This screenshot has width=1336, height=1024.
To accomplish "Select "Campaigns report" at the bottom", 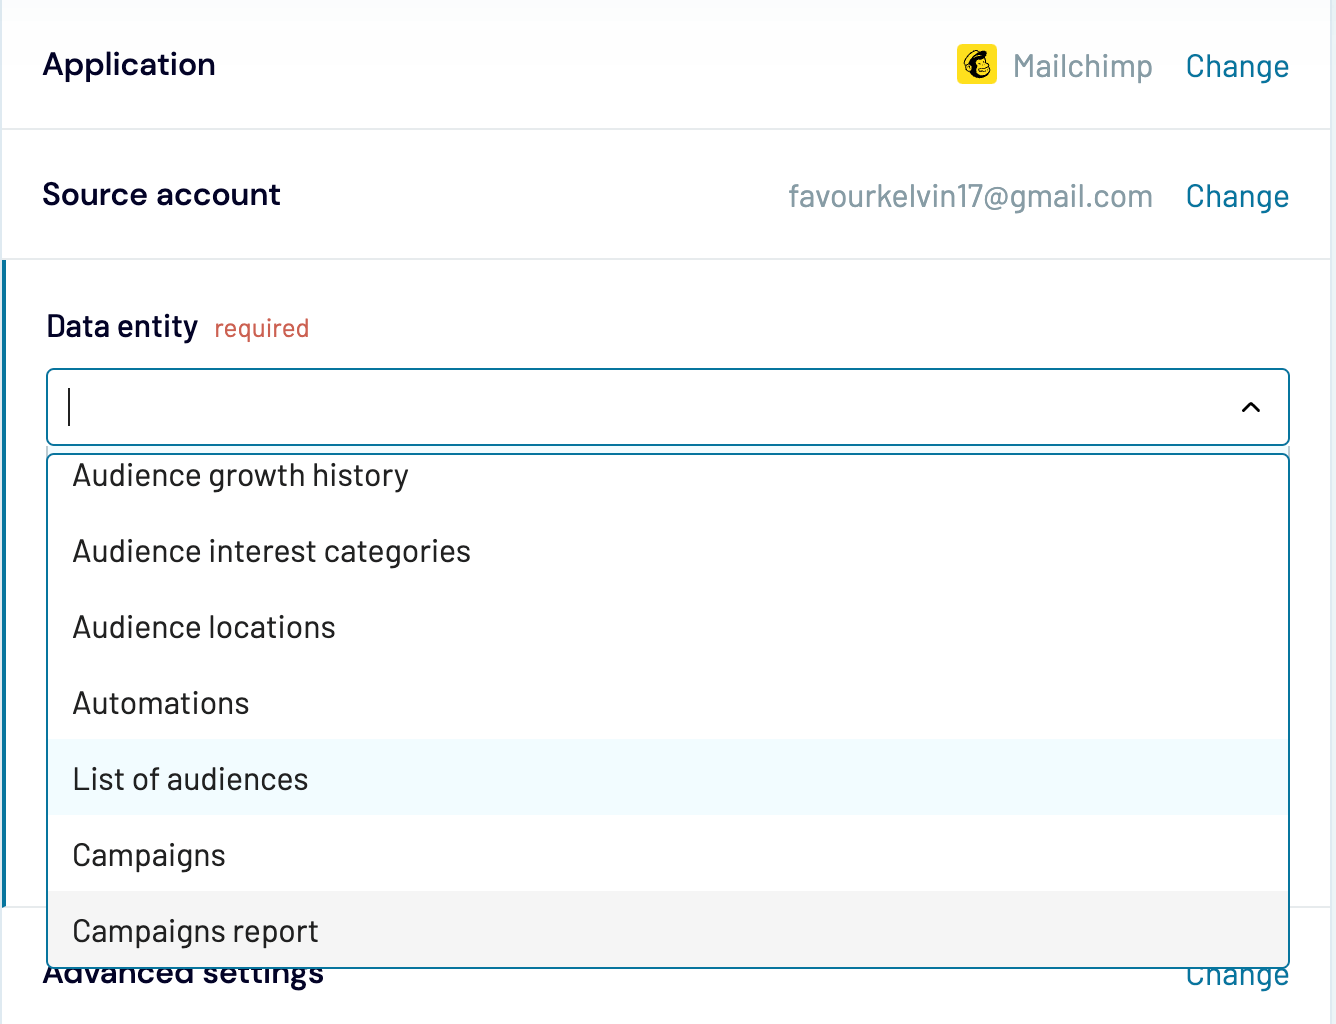I will 195,931.
